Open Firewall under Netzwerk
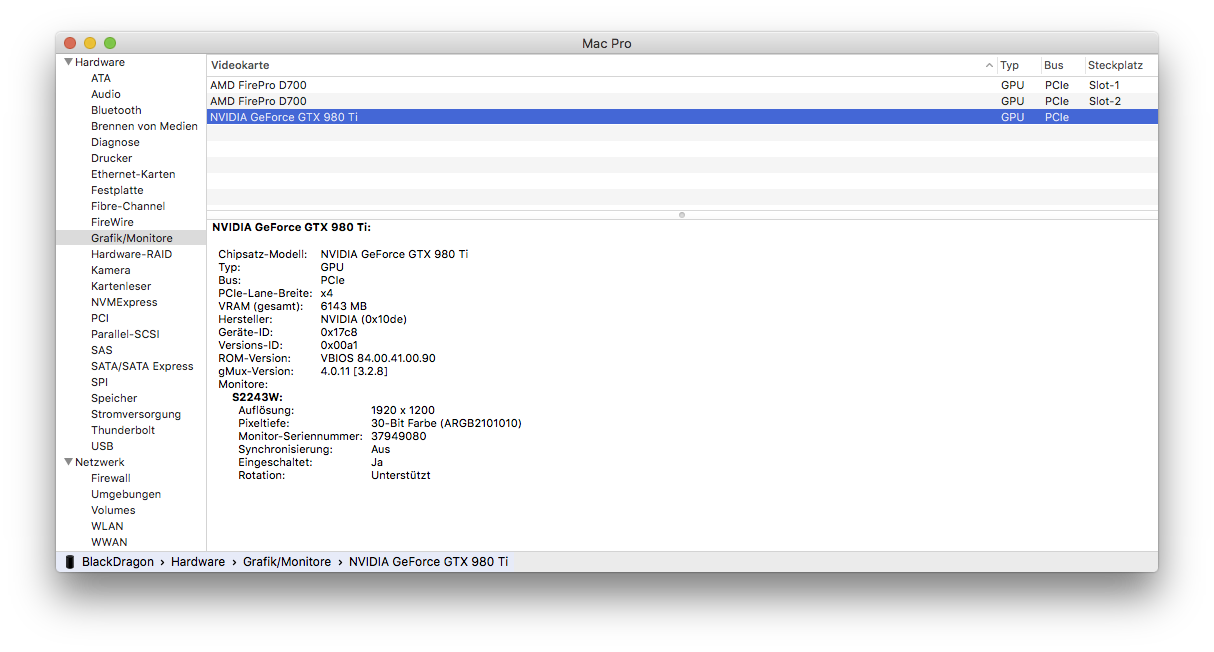The width and height of the screenshot is (1214, 652). 111,478
